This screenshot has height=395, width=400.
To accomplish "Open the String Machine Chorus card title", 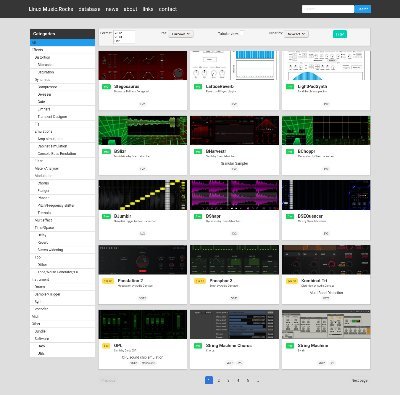I will [229, 346].
